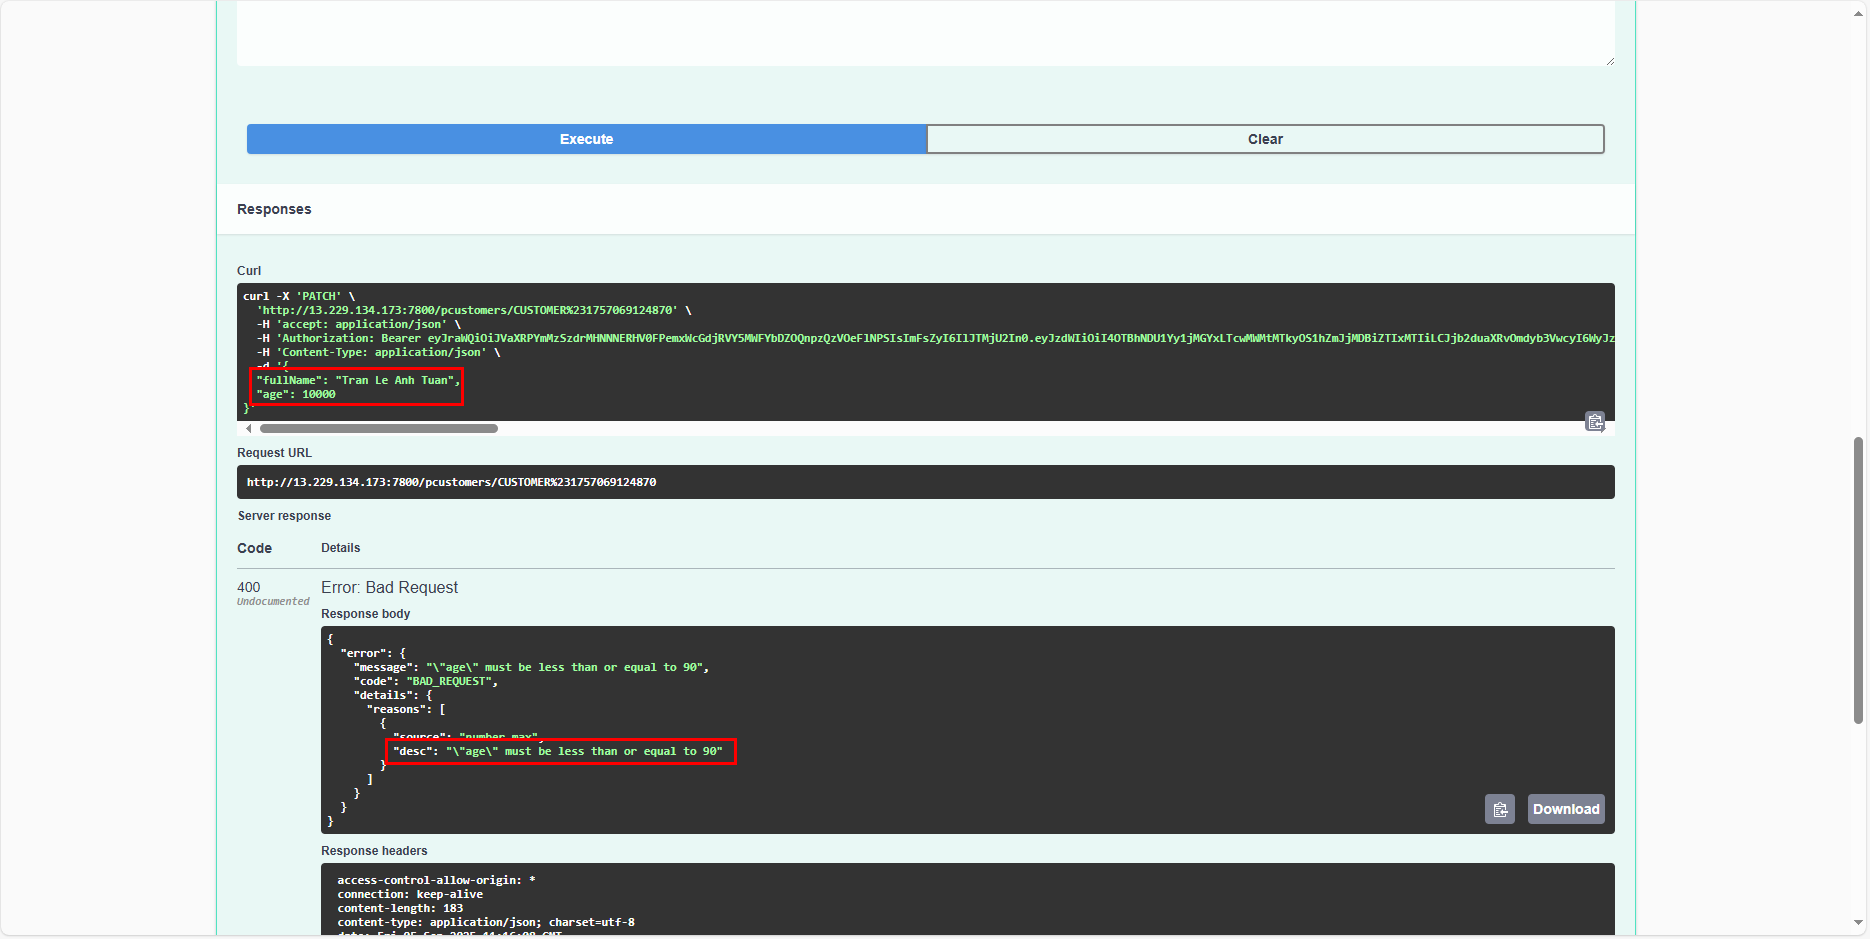Screen dimensions: 1870x939
Task: Click the text area resize handle
Action: (1609, 61)
